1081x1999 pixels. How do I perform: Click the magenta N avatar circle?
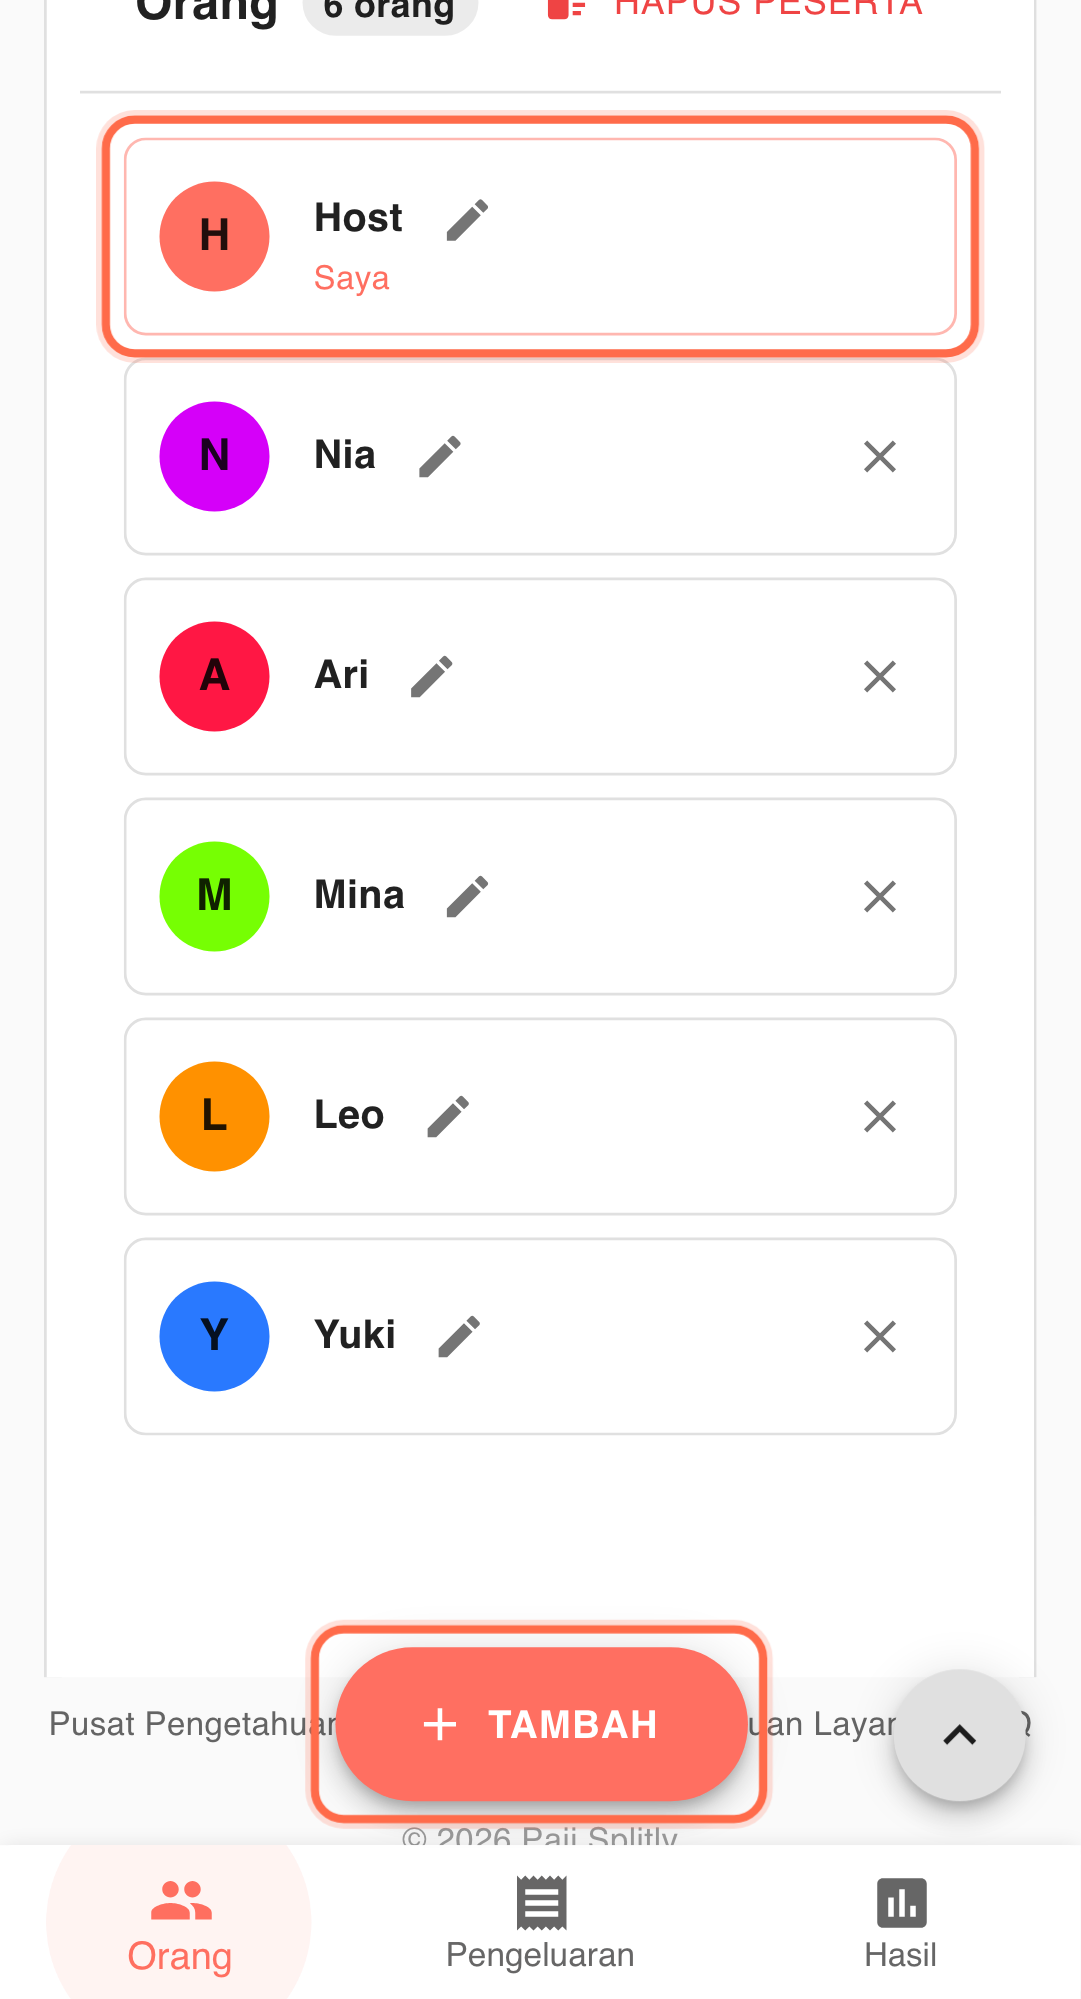215,457
